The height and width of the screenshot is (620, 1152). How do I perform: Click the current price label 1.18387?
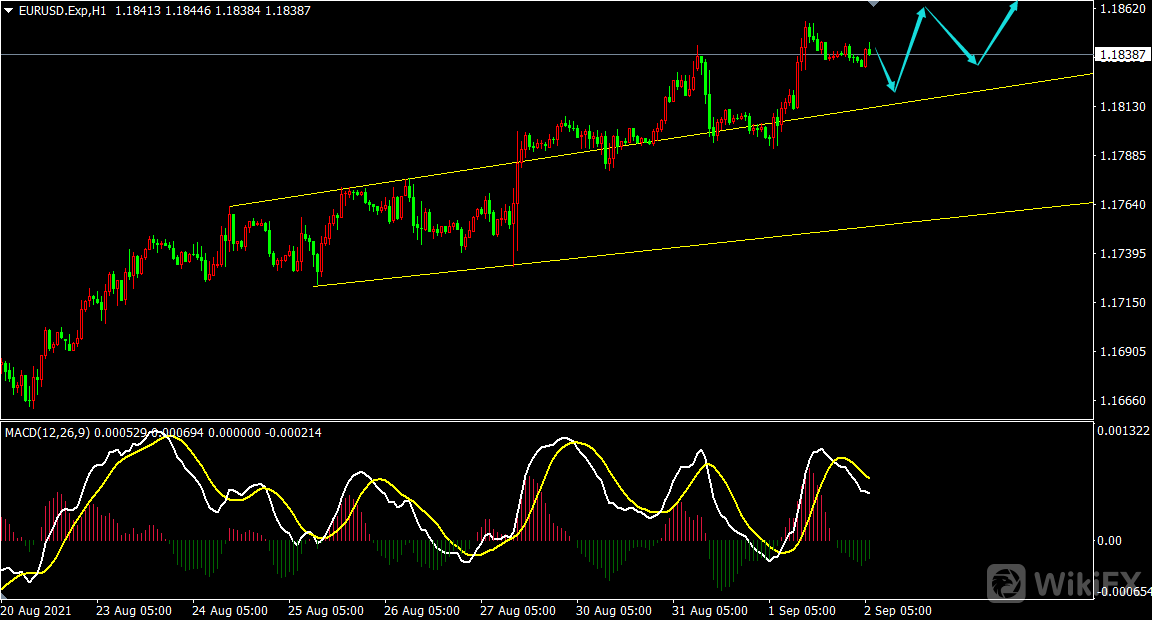coord(1122,55)
